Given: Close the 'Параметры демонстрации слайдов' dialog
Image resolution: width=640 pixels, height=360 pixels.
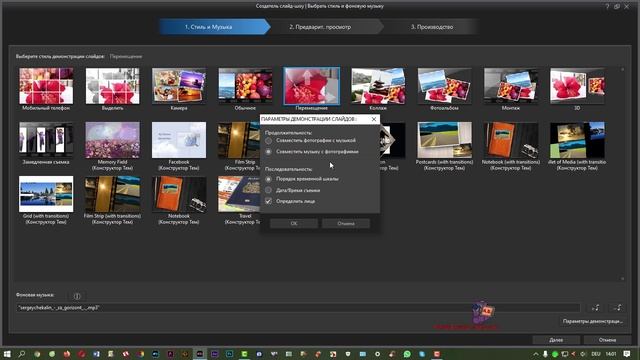Looking at the screenshot, I should tap(374, 119).
